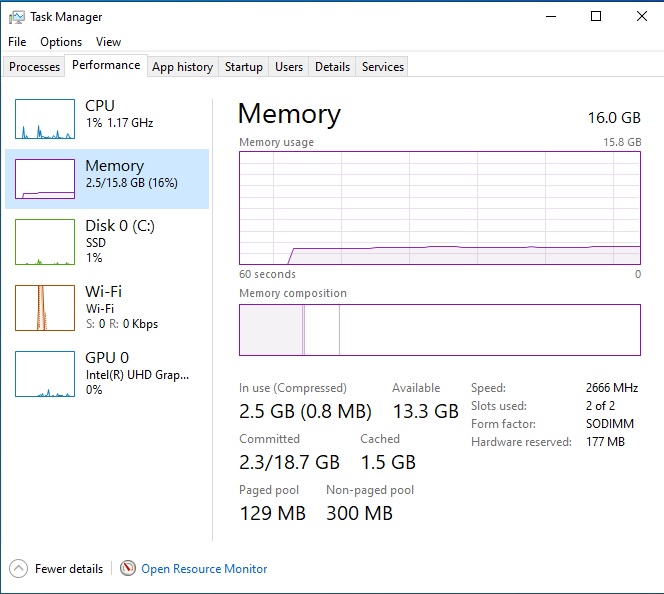Screen dimensions: 664x594
Task: Switch to the Details tab
Action: pyautogui.click(x=332, y=67)
